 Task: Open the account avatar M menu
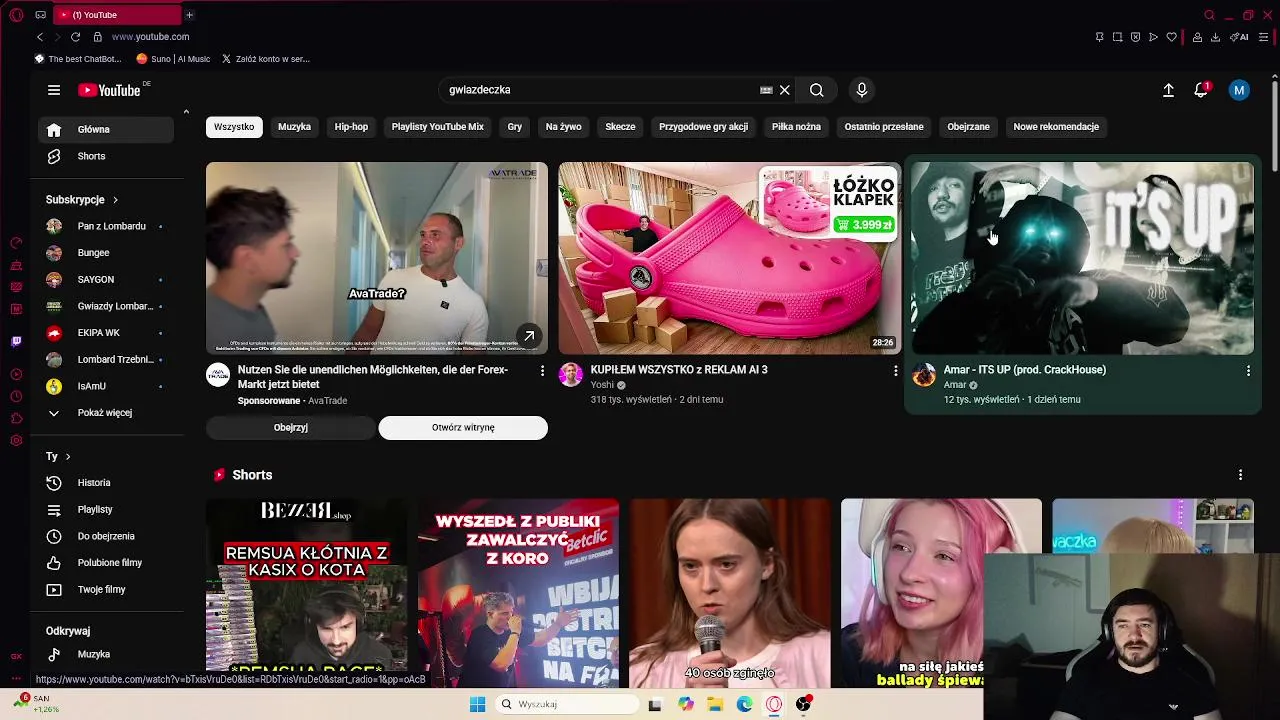(x=1239, y=90)
